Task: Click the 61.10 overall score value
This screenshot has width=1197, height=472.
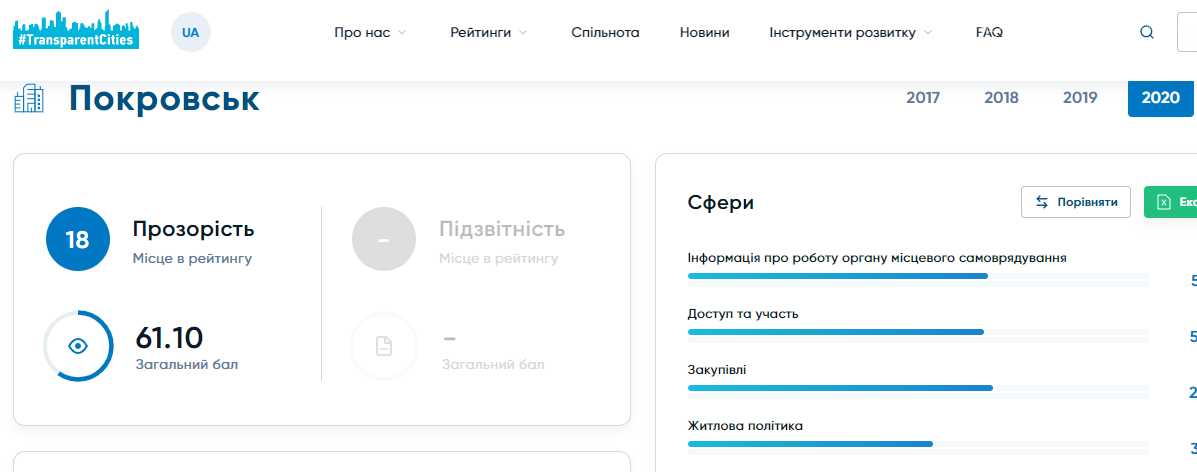Action: pos(169,338)
